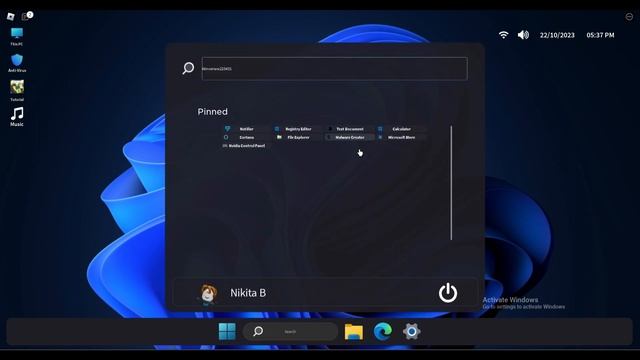Image resolution: width=640 pixels, height=360 pixels.
Task: Click the date 22/10/2023
Action: tap(557, 35)
